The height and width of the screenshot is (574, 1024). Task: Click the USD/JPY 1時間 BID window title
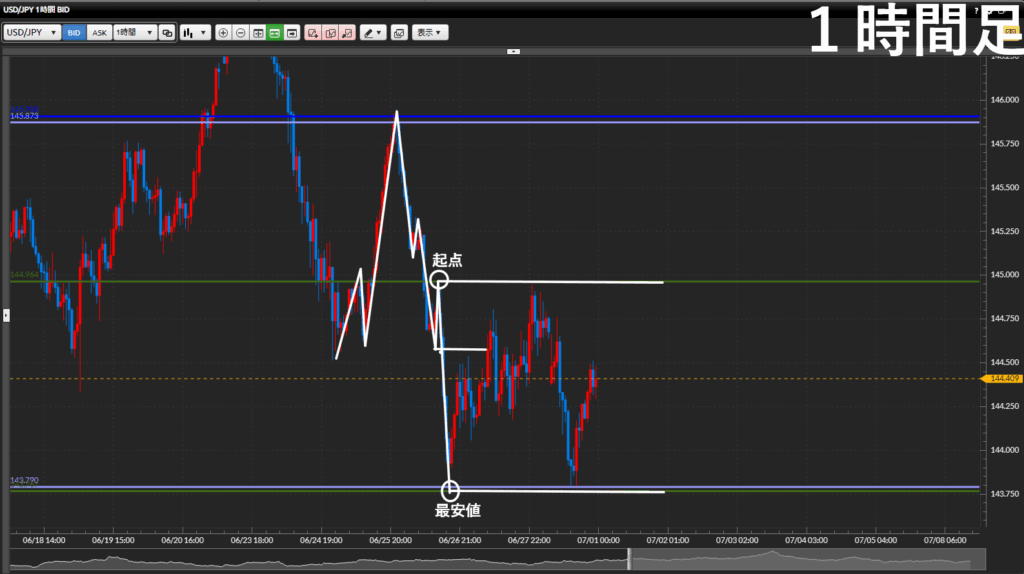pos(37,10)
